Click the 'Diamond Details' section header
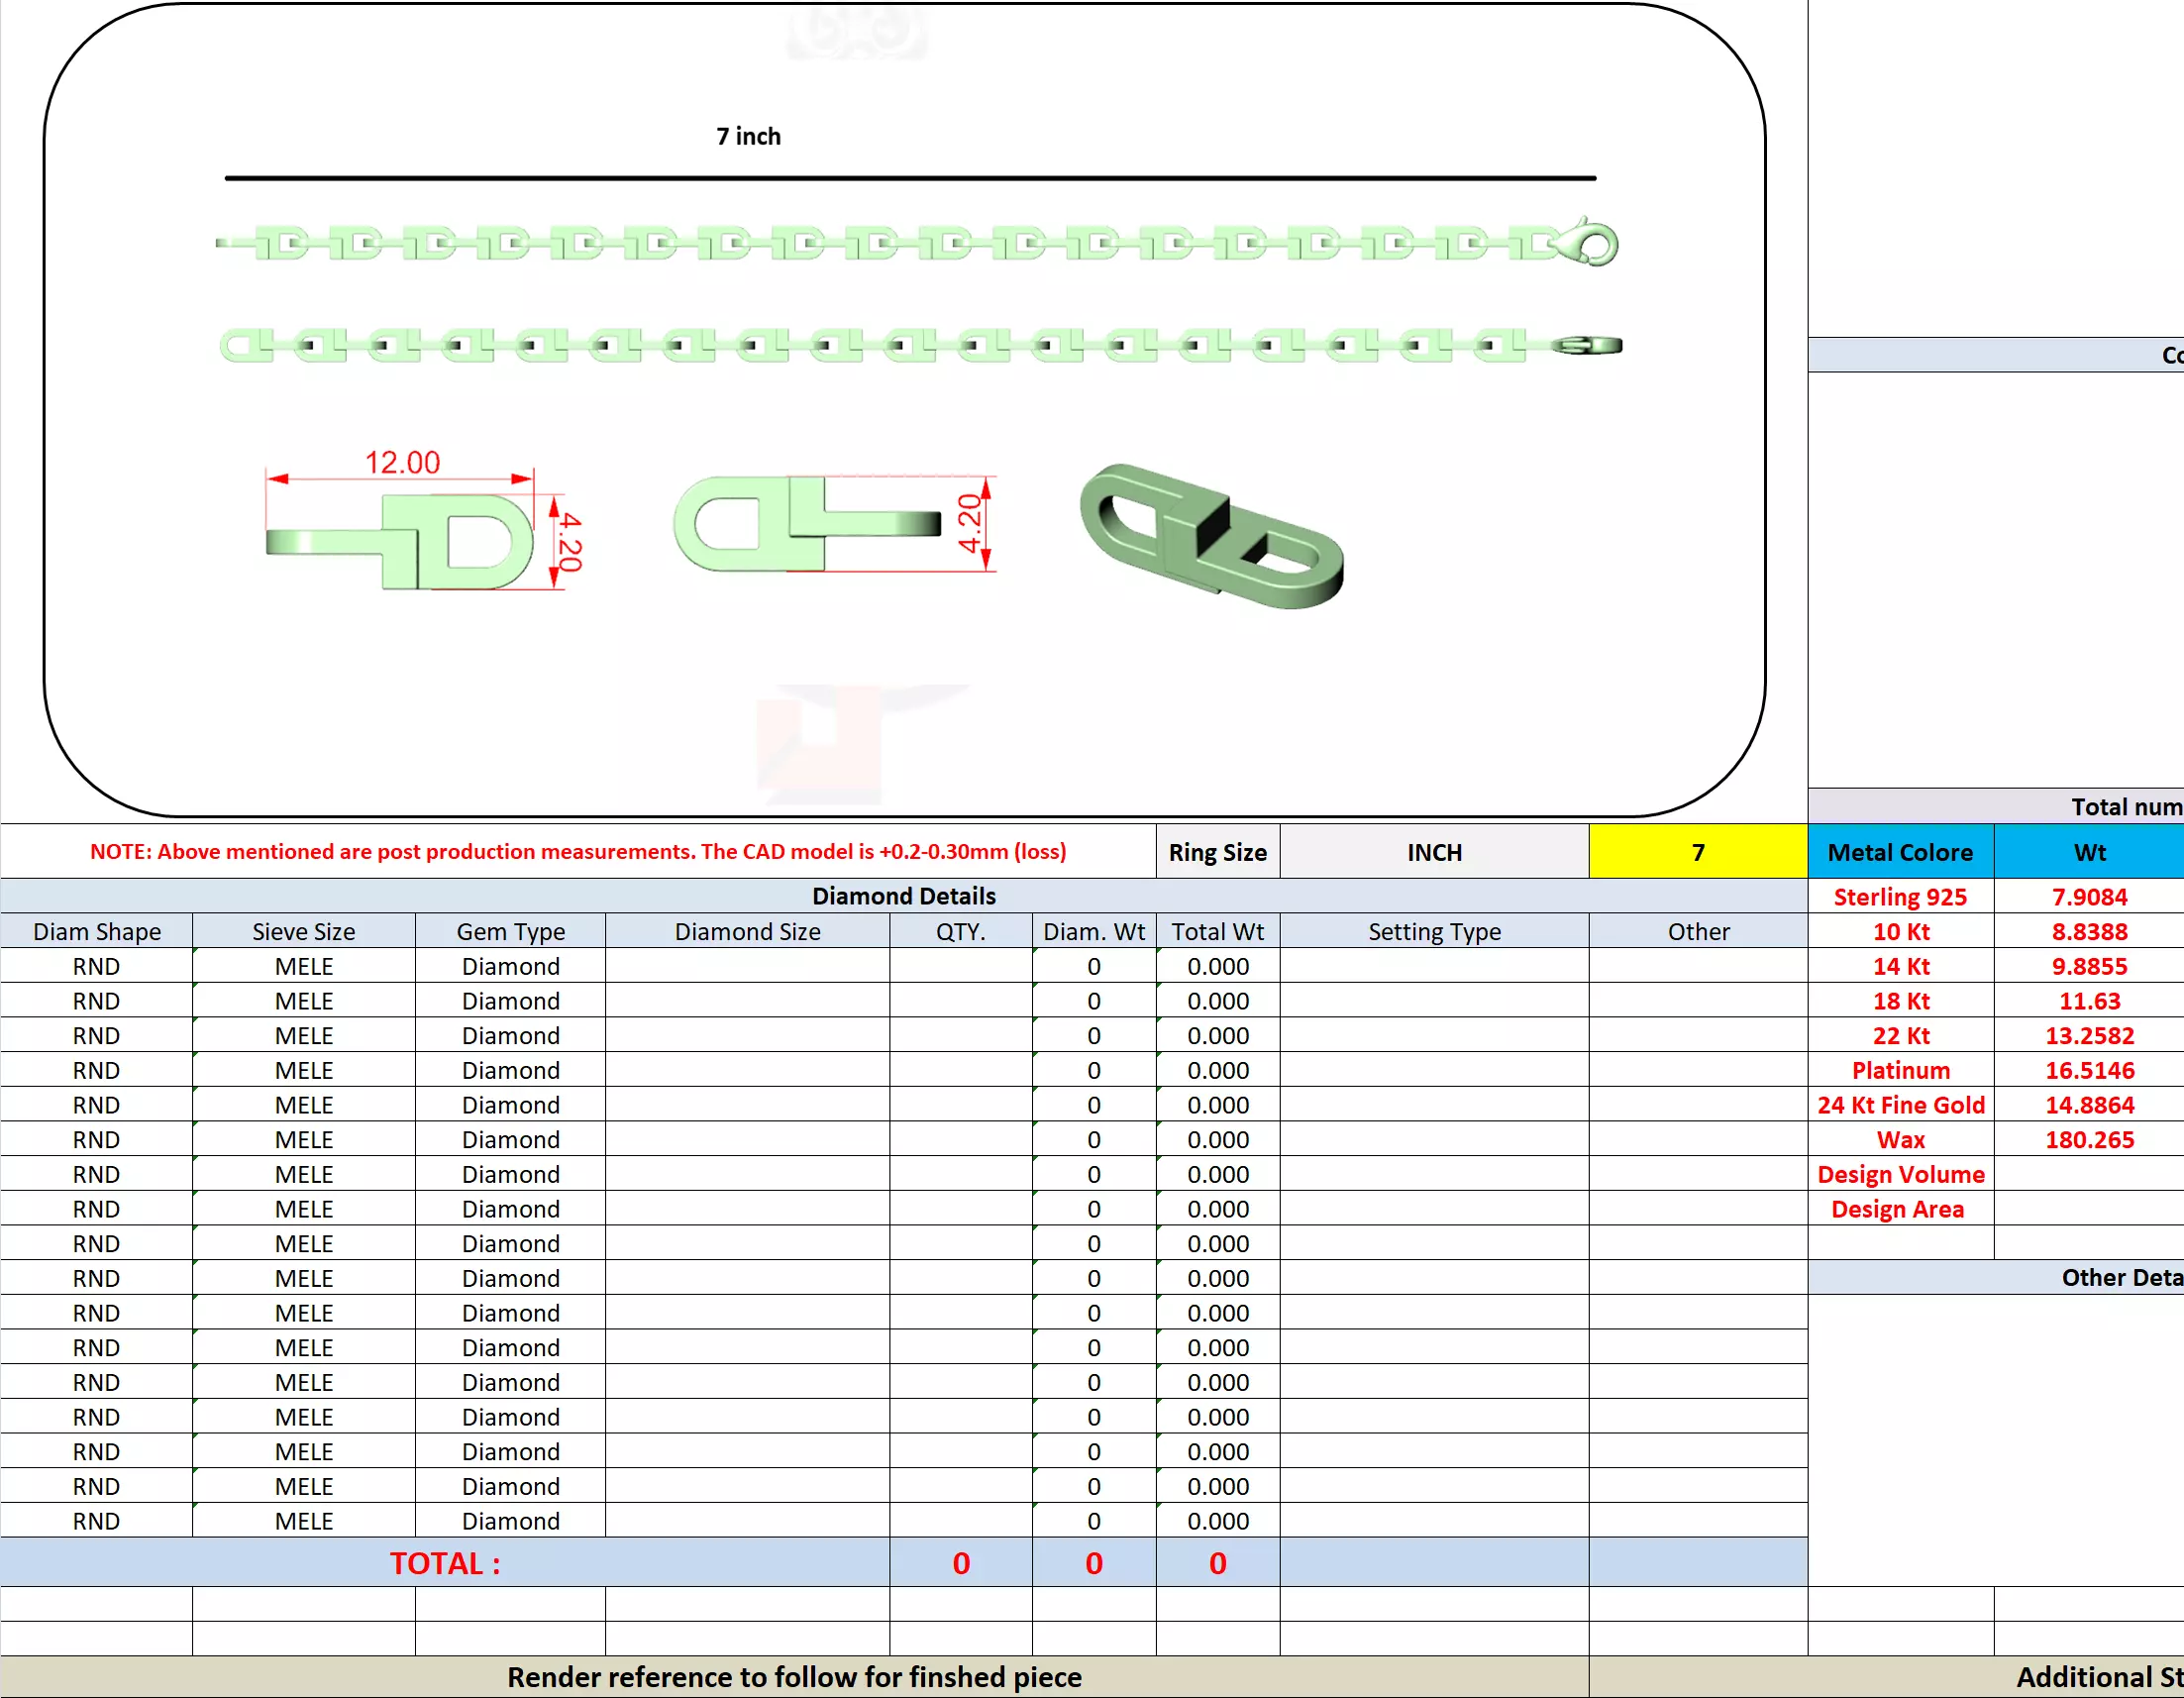Screen dimensions: 2184x1698 pyautogui.click(x=903, y=896)
